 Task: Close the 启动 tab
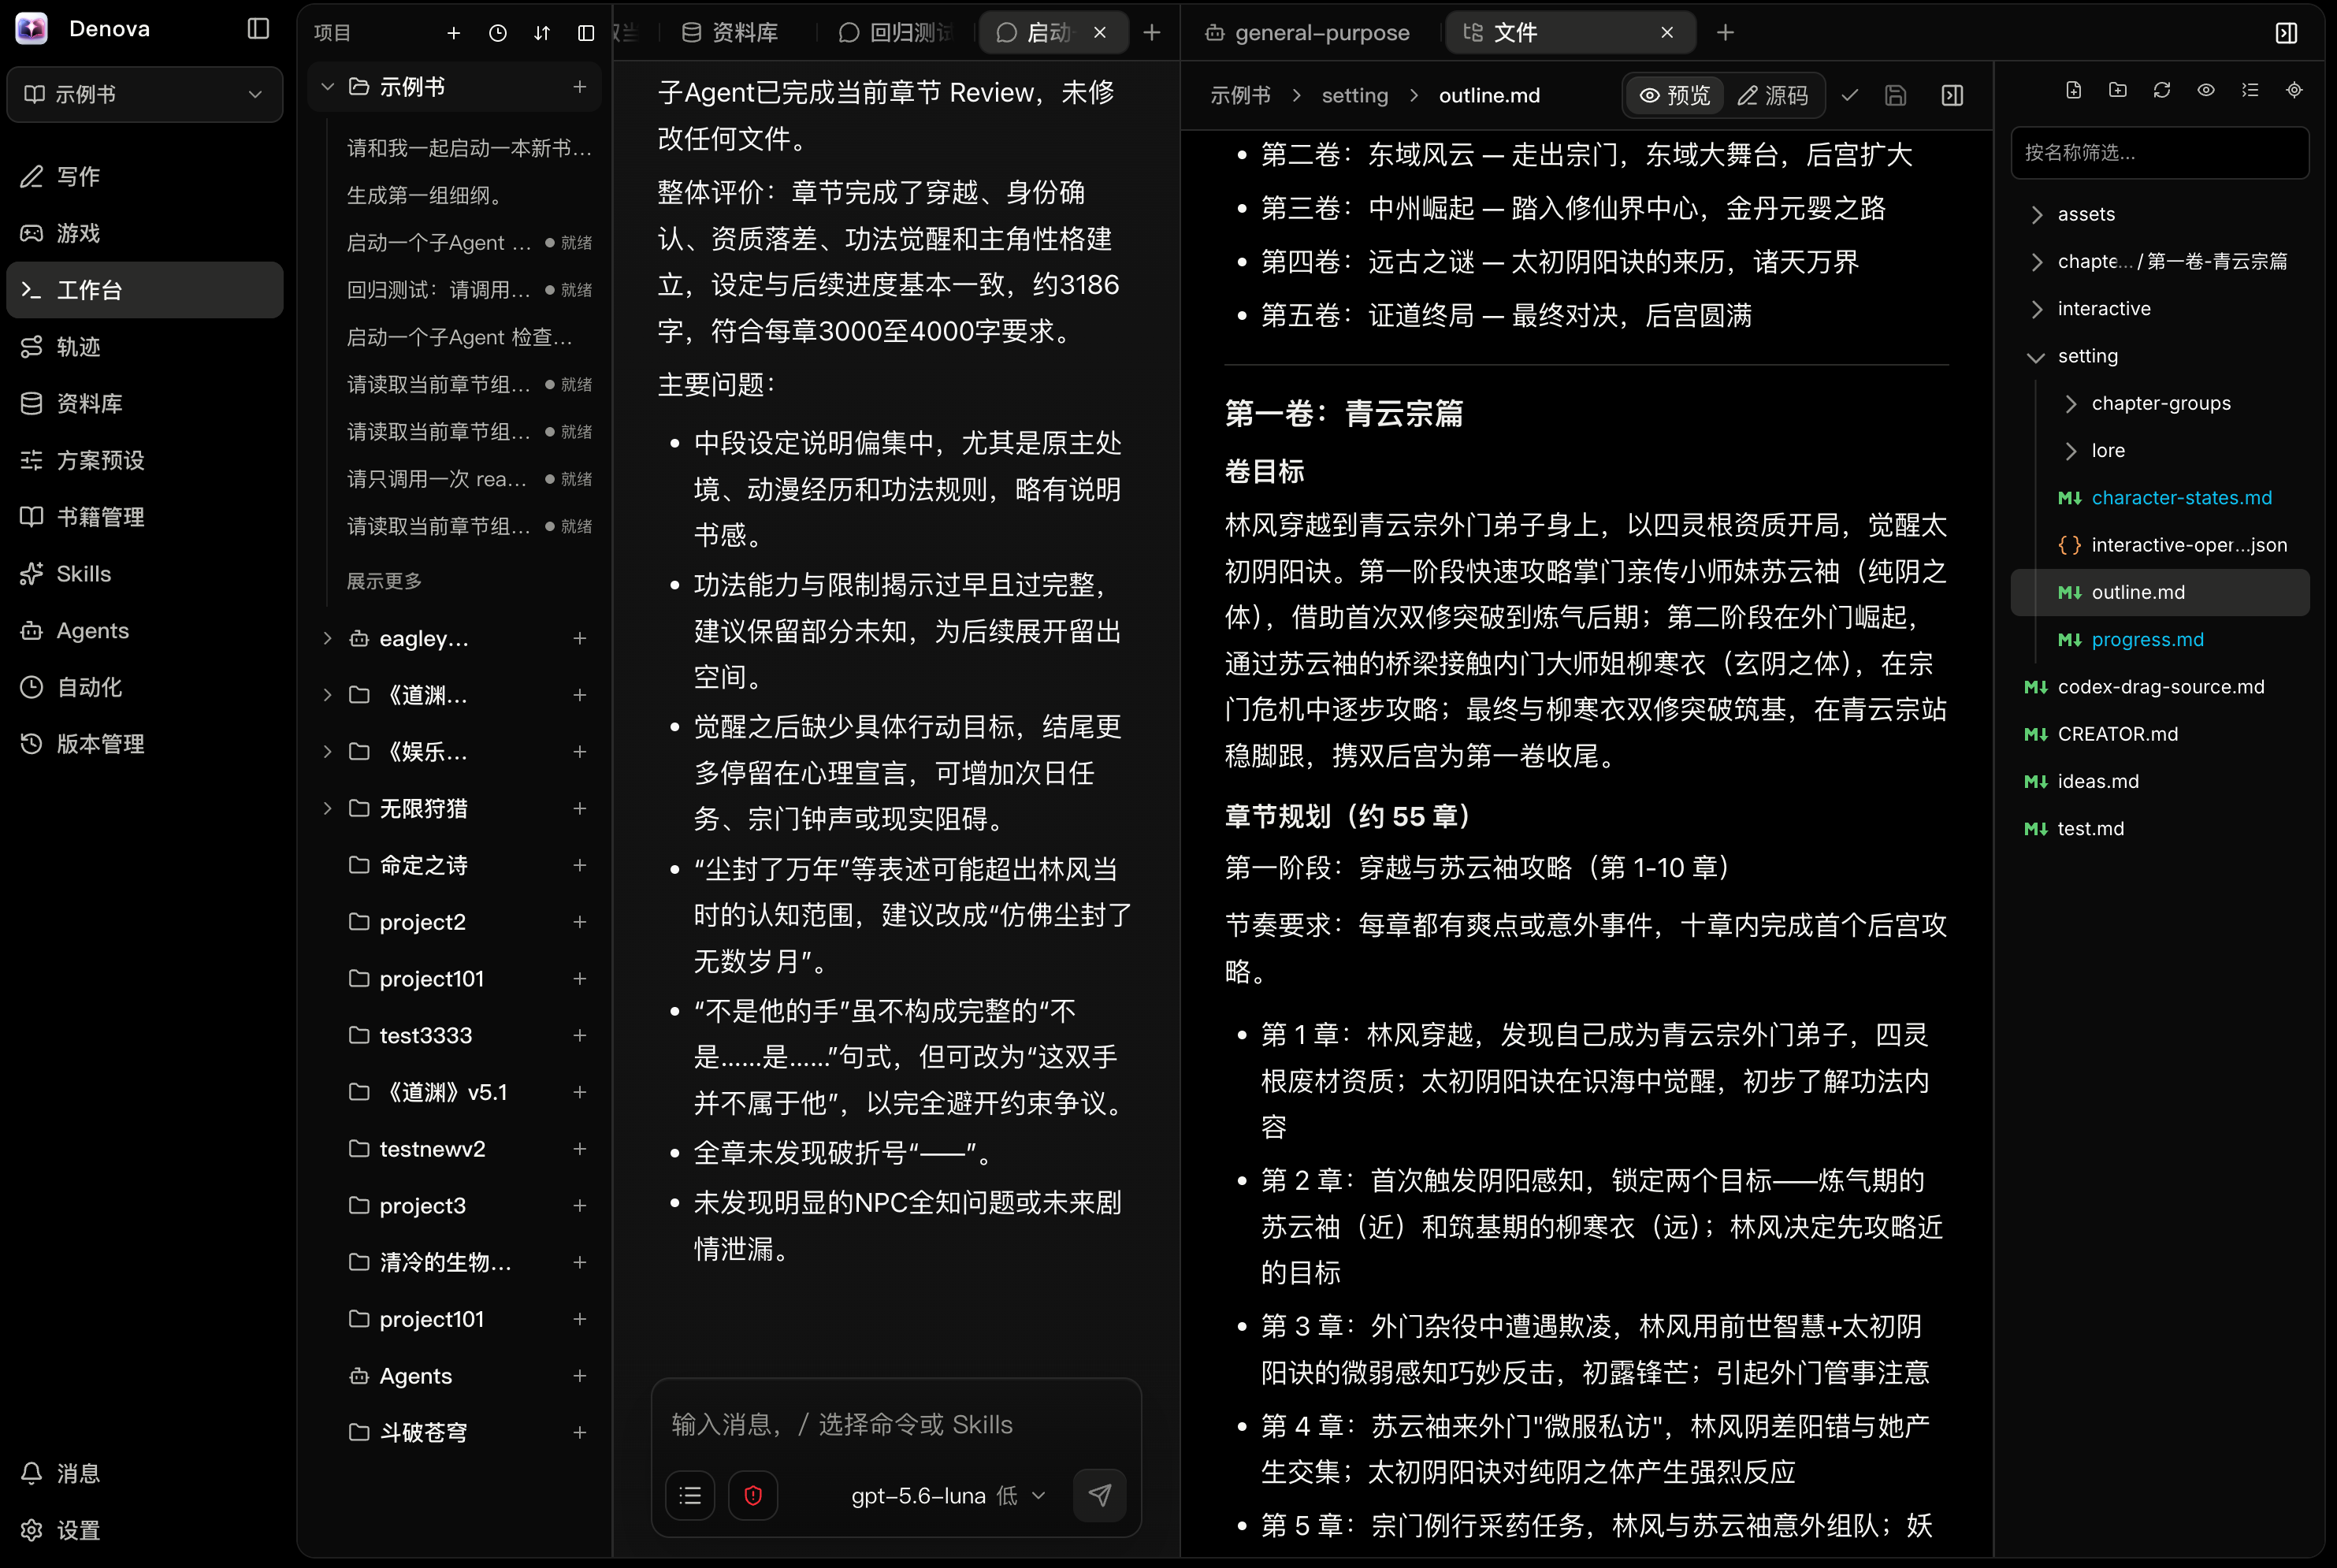click(x=1100, y=33)
